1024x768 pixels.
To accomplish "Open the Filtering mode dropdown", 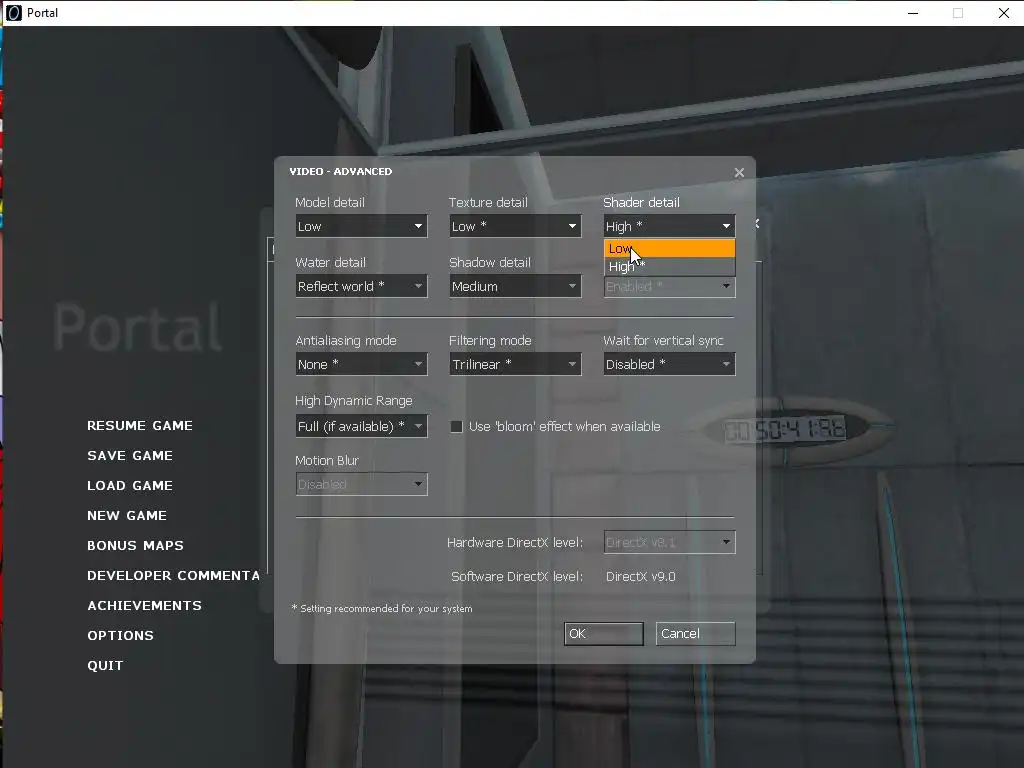I will click(515, 364).
